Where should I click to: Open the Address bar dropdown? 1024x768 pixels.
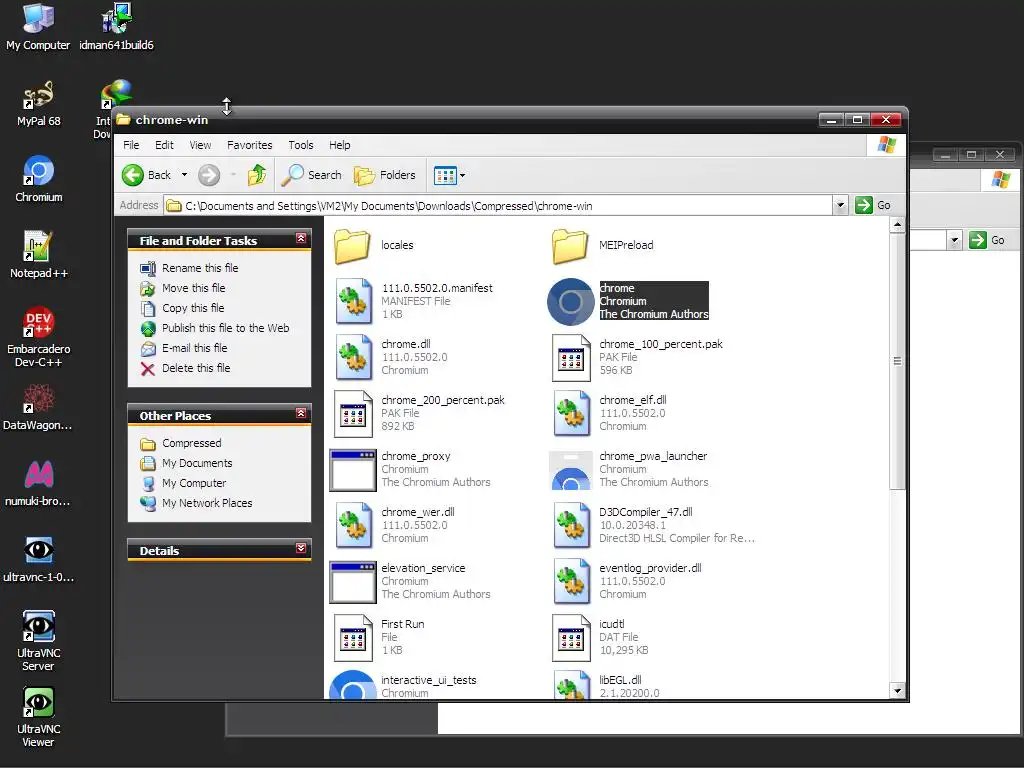point(840,206)
